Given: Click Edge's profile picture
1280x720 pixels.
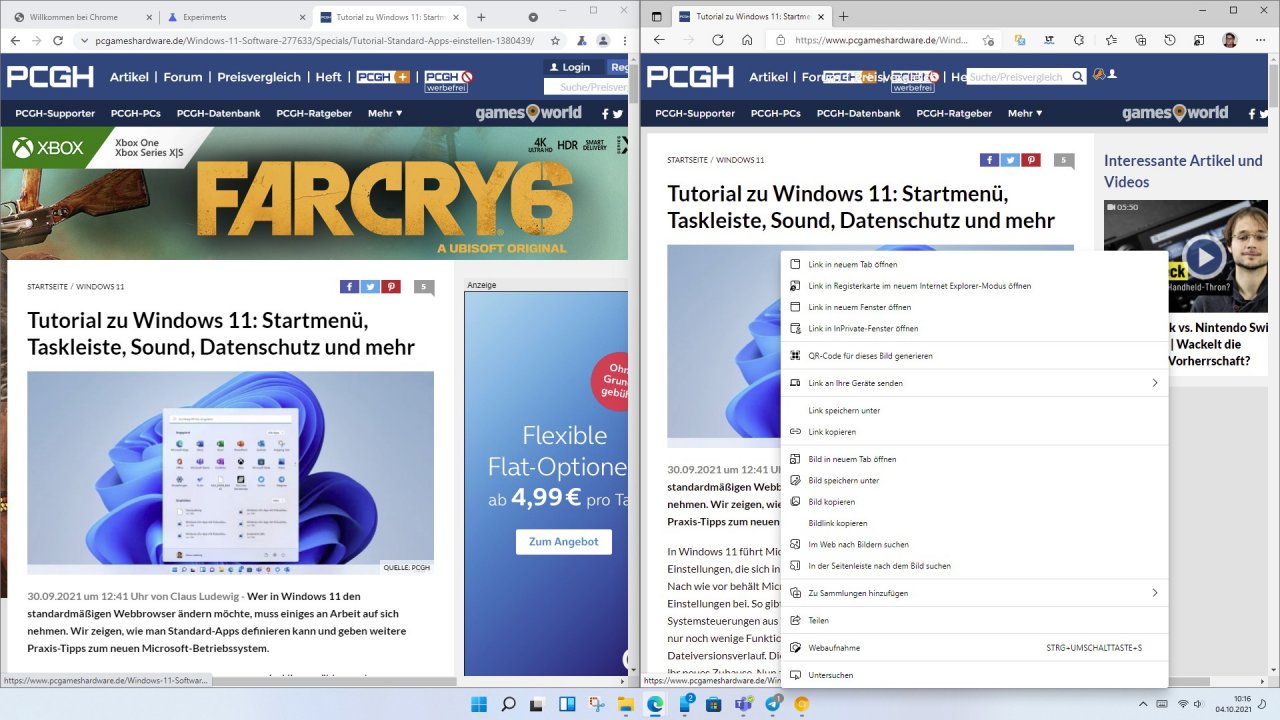Looking at the screenshot, I should coord(1230,40).
